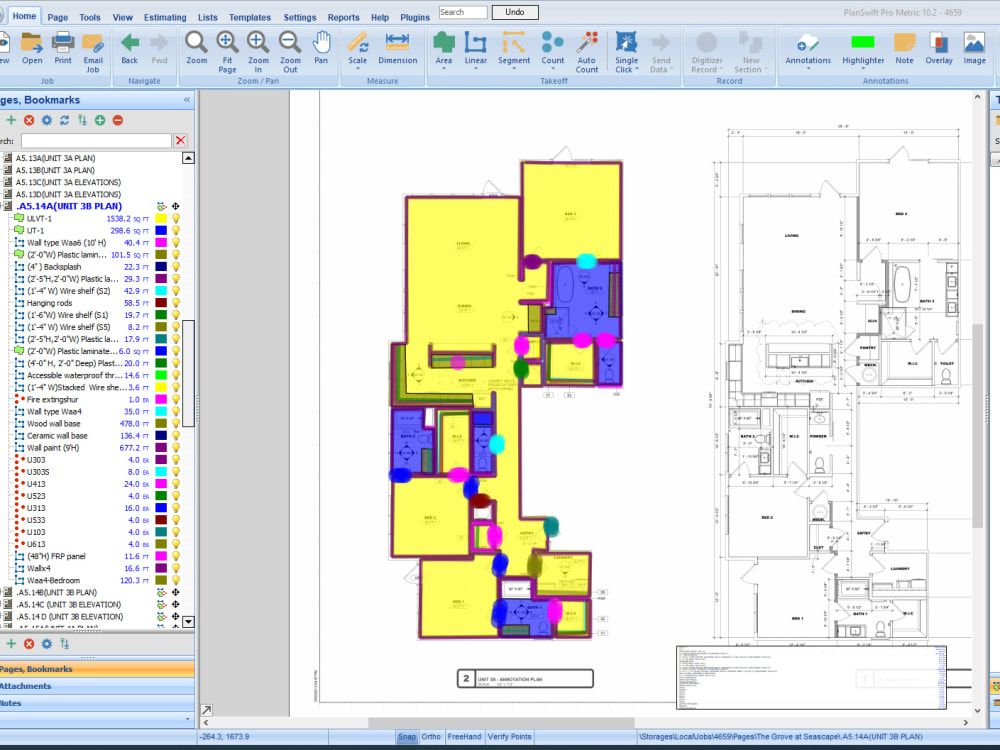This screenshot has height=750, width=1000.
Task: Toggle Snap mode in the status bar
Action: pos(407,736)
